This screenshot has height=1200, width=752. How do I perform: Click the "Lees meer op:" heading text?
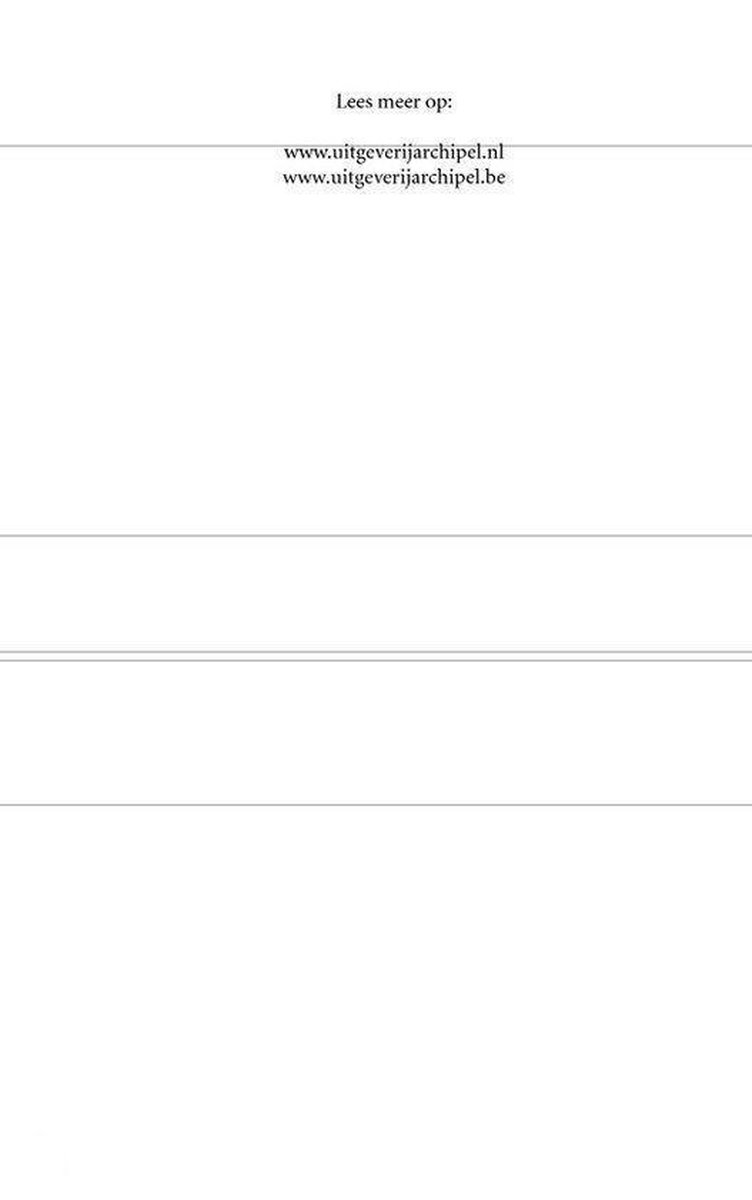tap(394, 102)
